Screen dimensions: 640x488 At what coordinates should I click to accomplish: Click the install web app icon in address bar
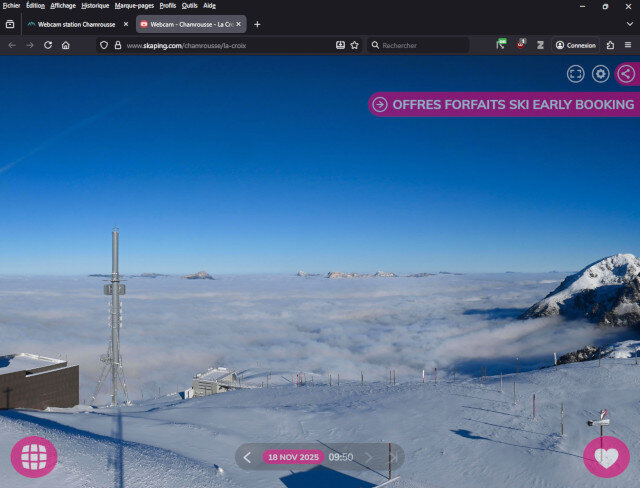point(340,45)
